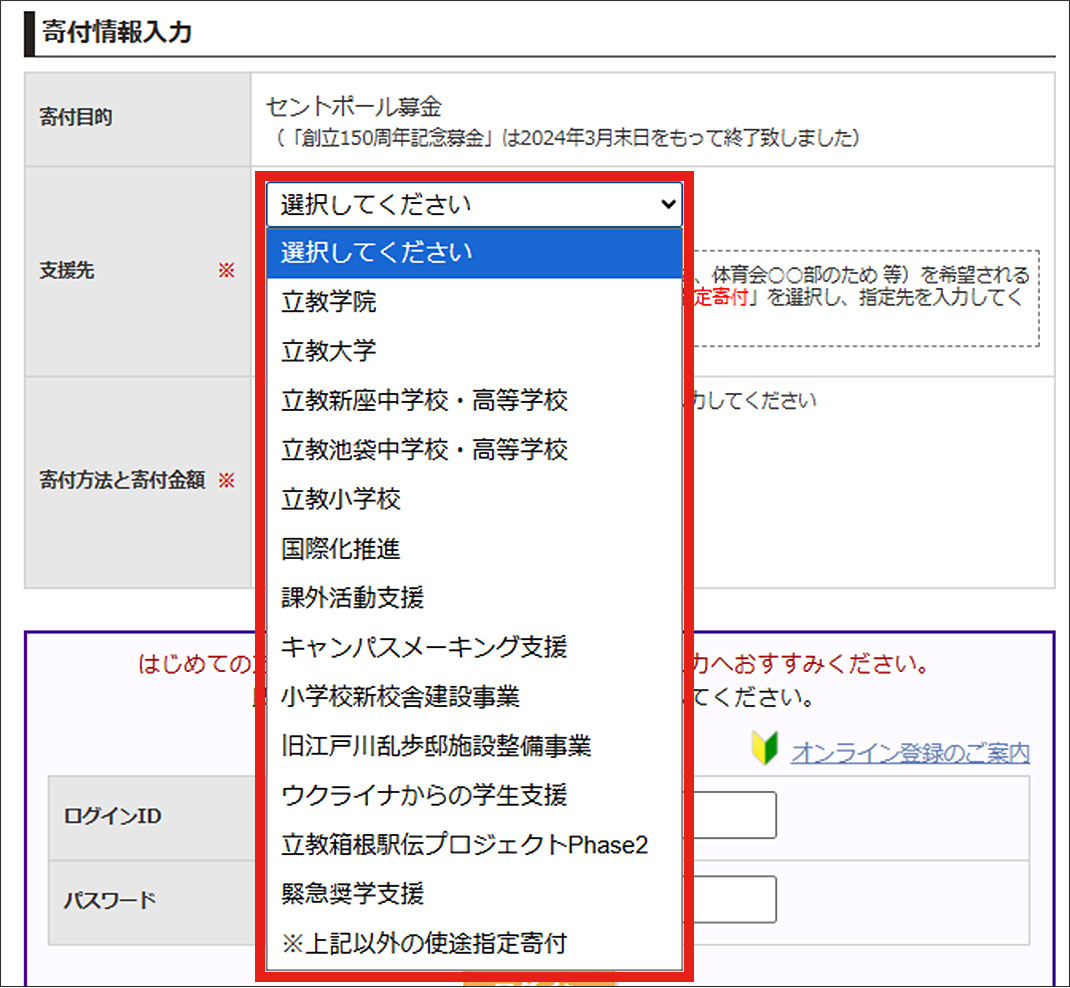Select the highlighted 選択してください option
This screenshot has height=988, width=1070.
(x=474, y=252)
